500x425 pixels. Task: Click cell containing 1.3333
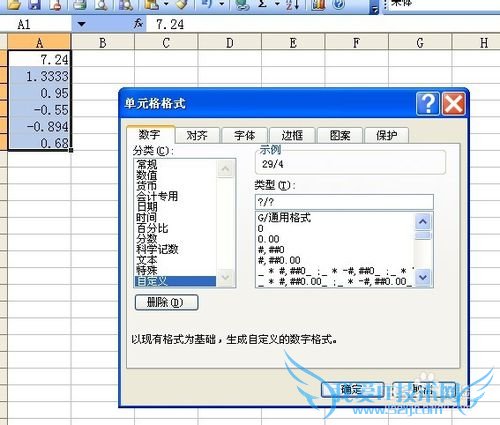[39, 76]
